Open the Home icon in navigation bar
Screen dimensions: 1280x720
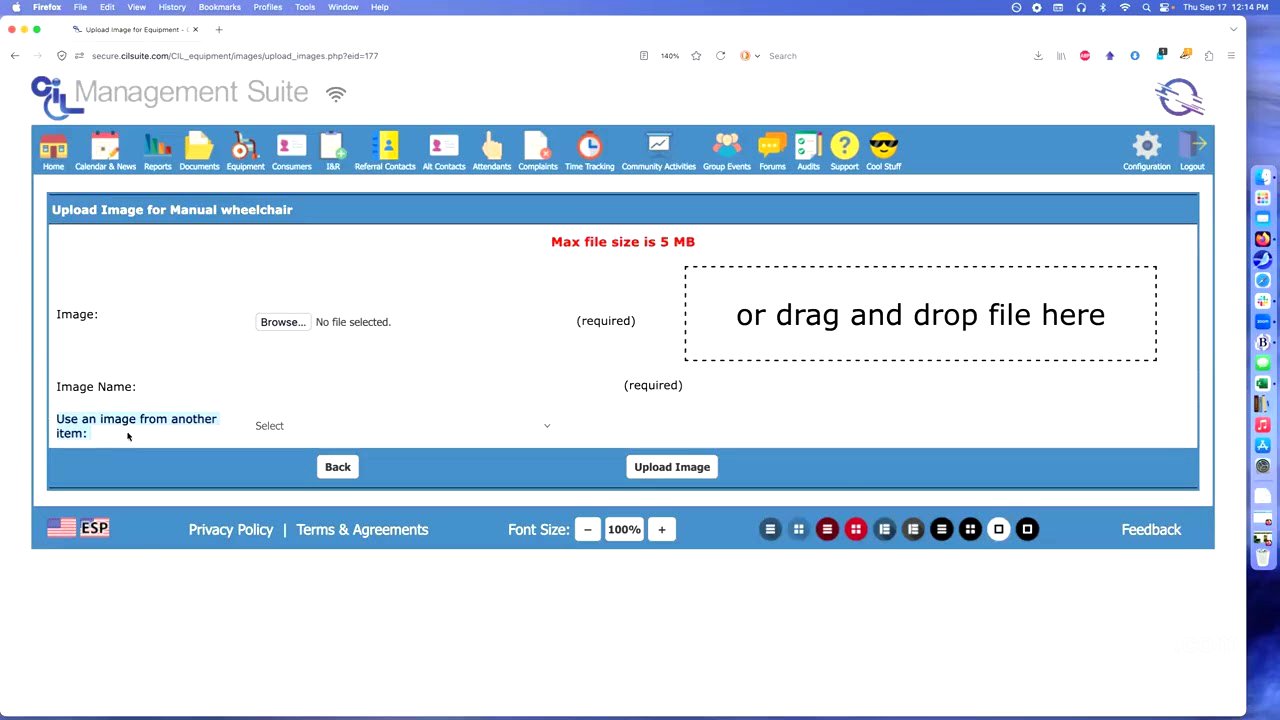[x=53, y=152]
